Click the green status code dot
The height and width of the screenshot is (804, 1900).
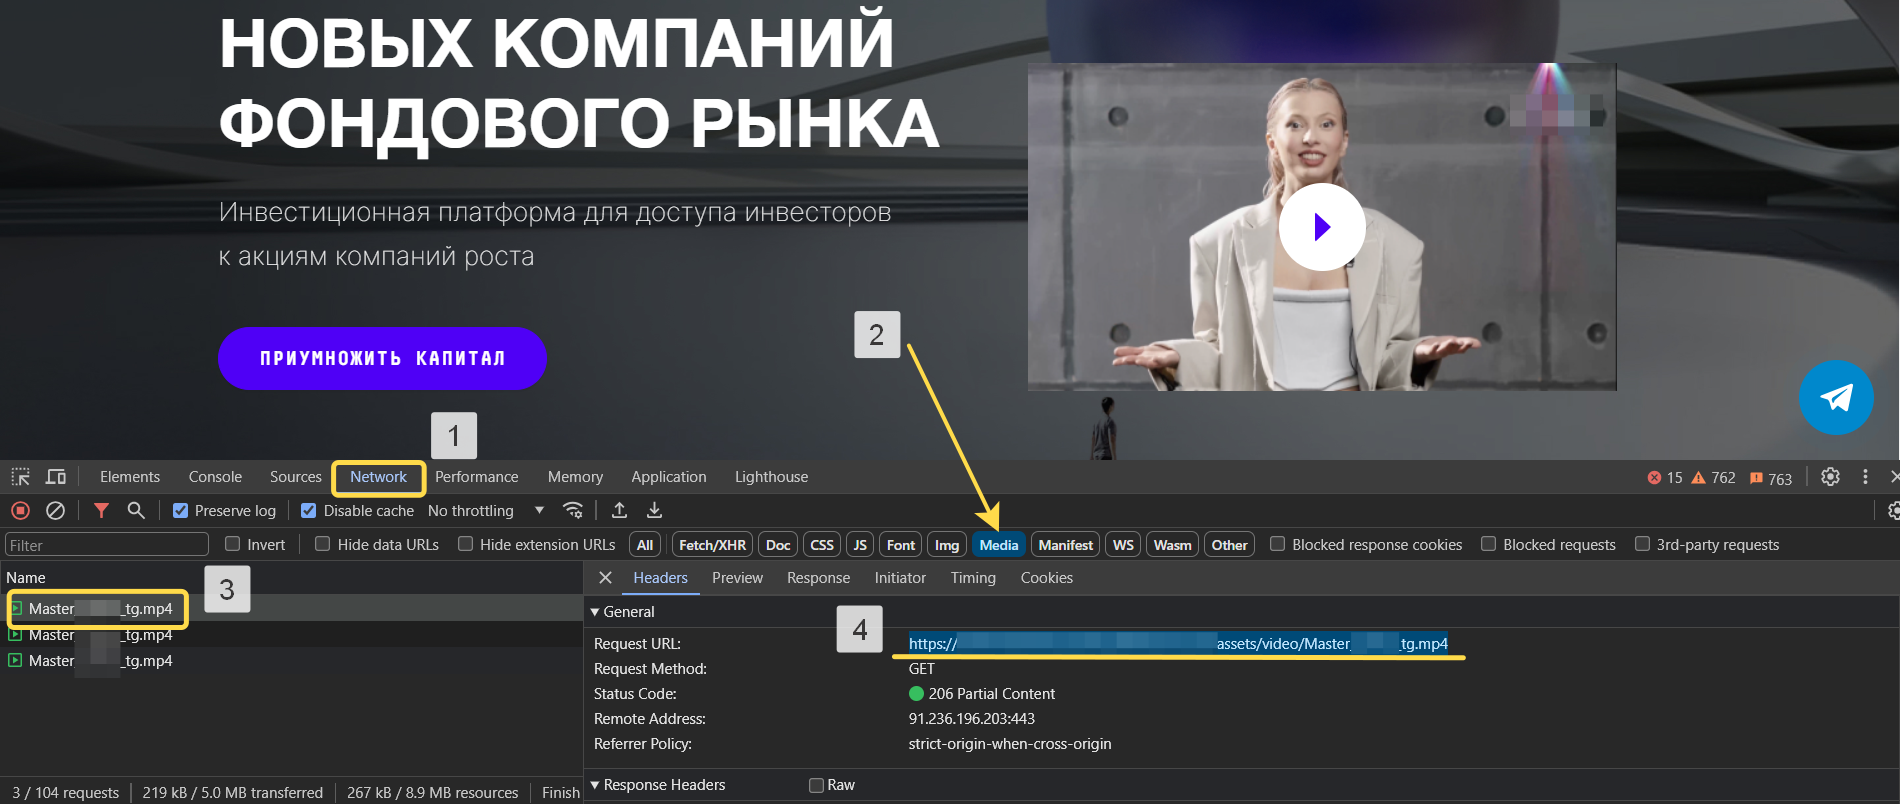point(916,694)
